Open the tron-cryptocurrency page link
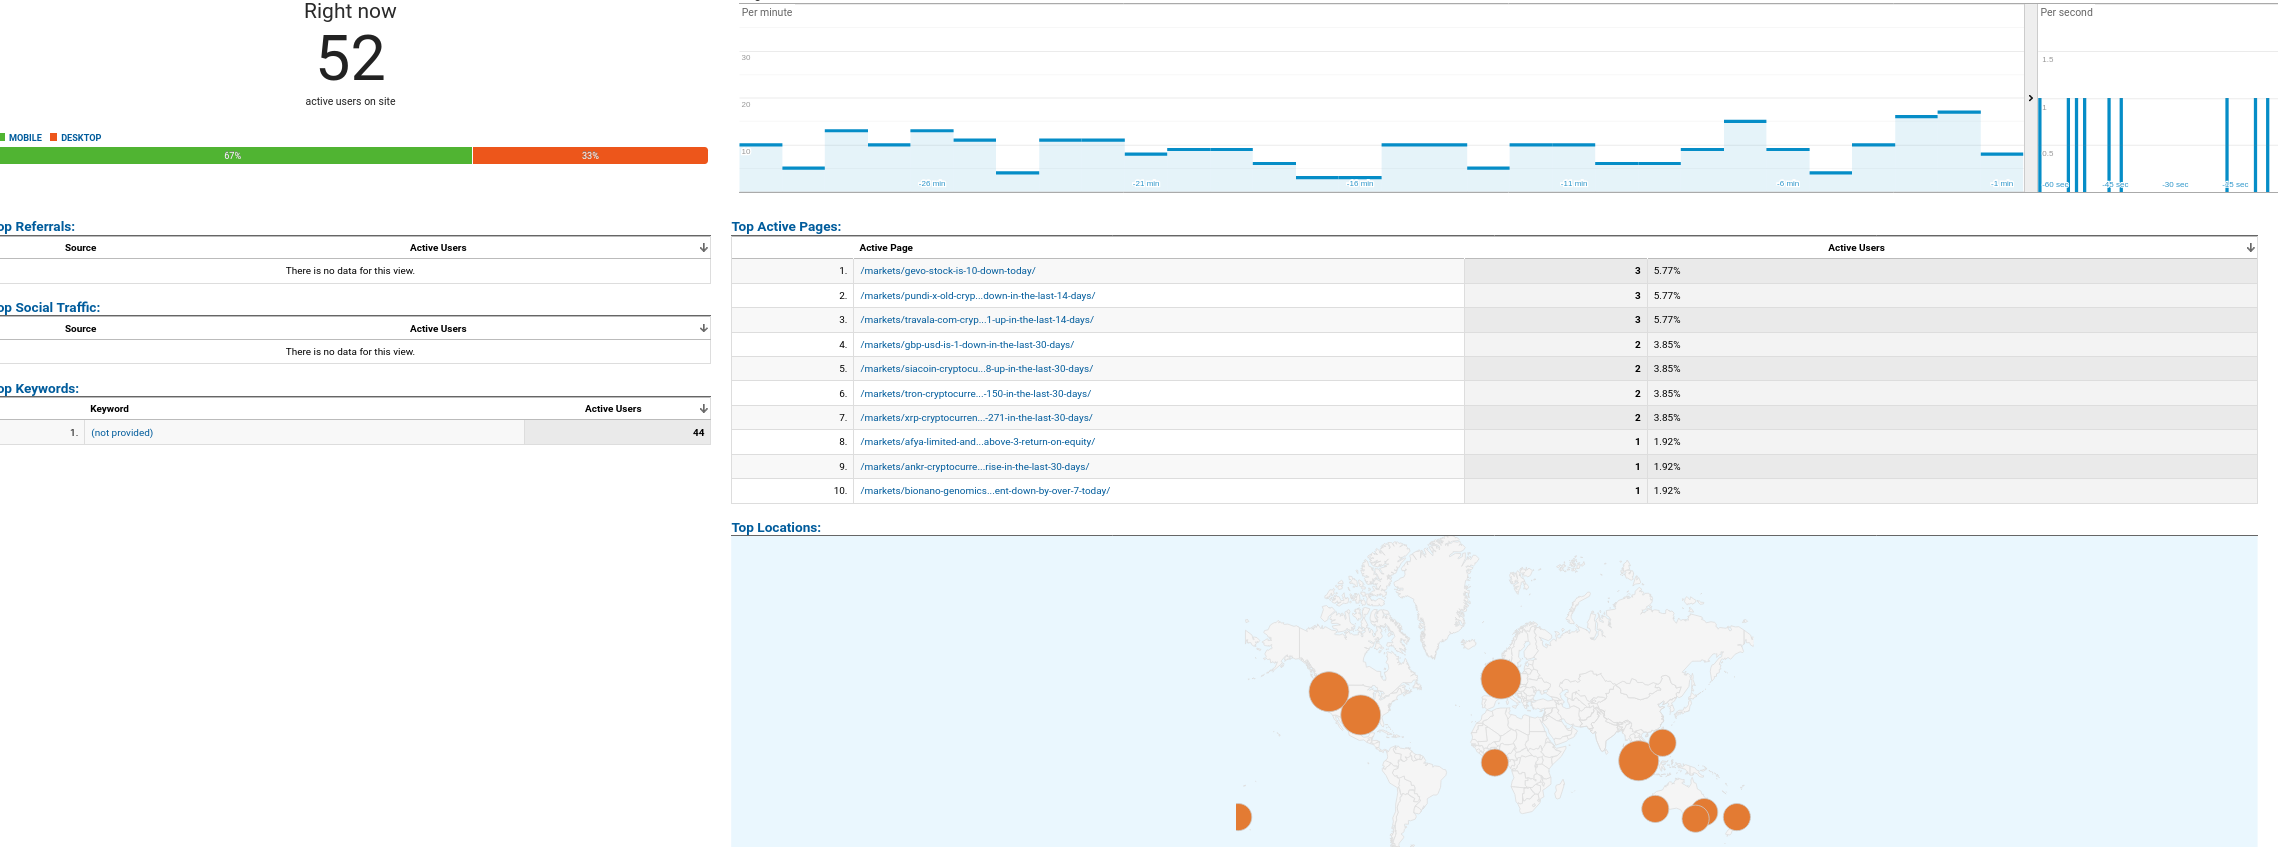The image size is (2281, 847). pyautogui.click(x=975, y=394)
